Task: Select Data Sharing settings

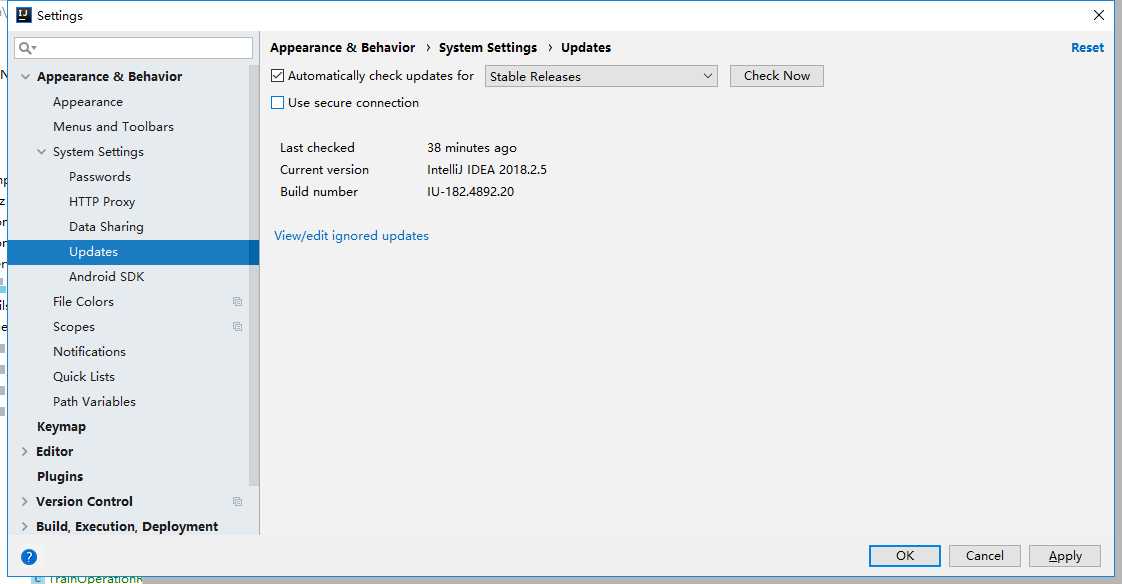Action: [x=106, y=227]
